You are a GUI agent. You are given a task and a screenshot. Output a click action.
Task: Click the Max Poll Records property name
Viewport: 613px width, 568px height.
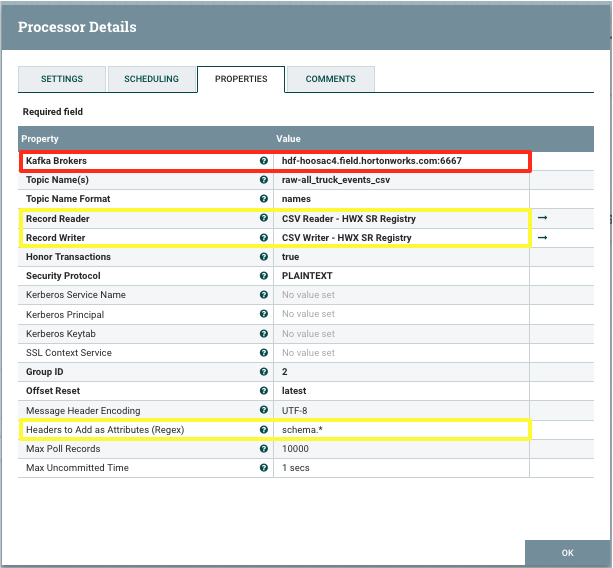point(63,449)
